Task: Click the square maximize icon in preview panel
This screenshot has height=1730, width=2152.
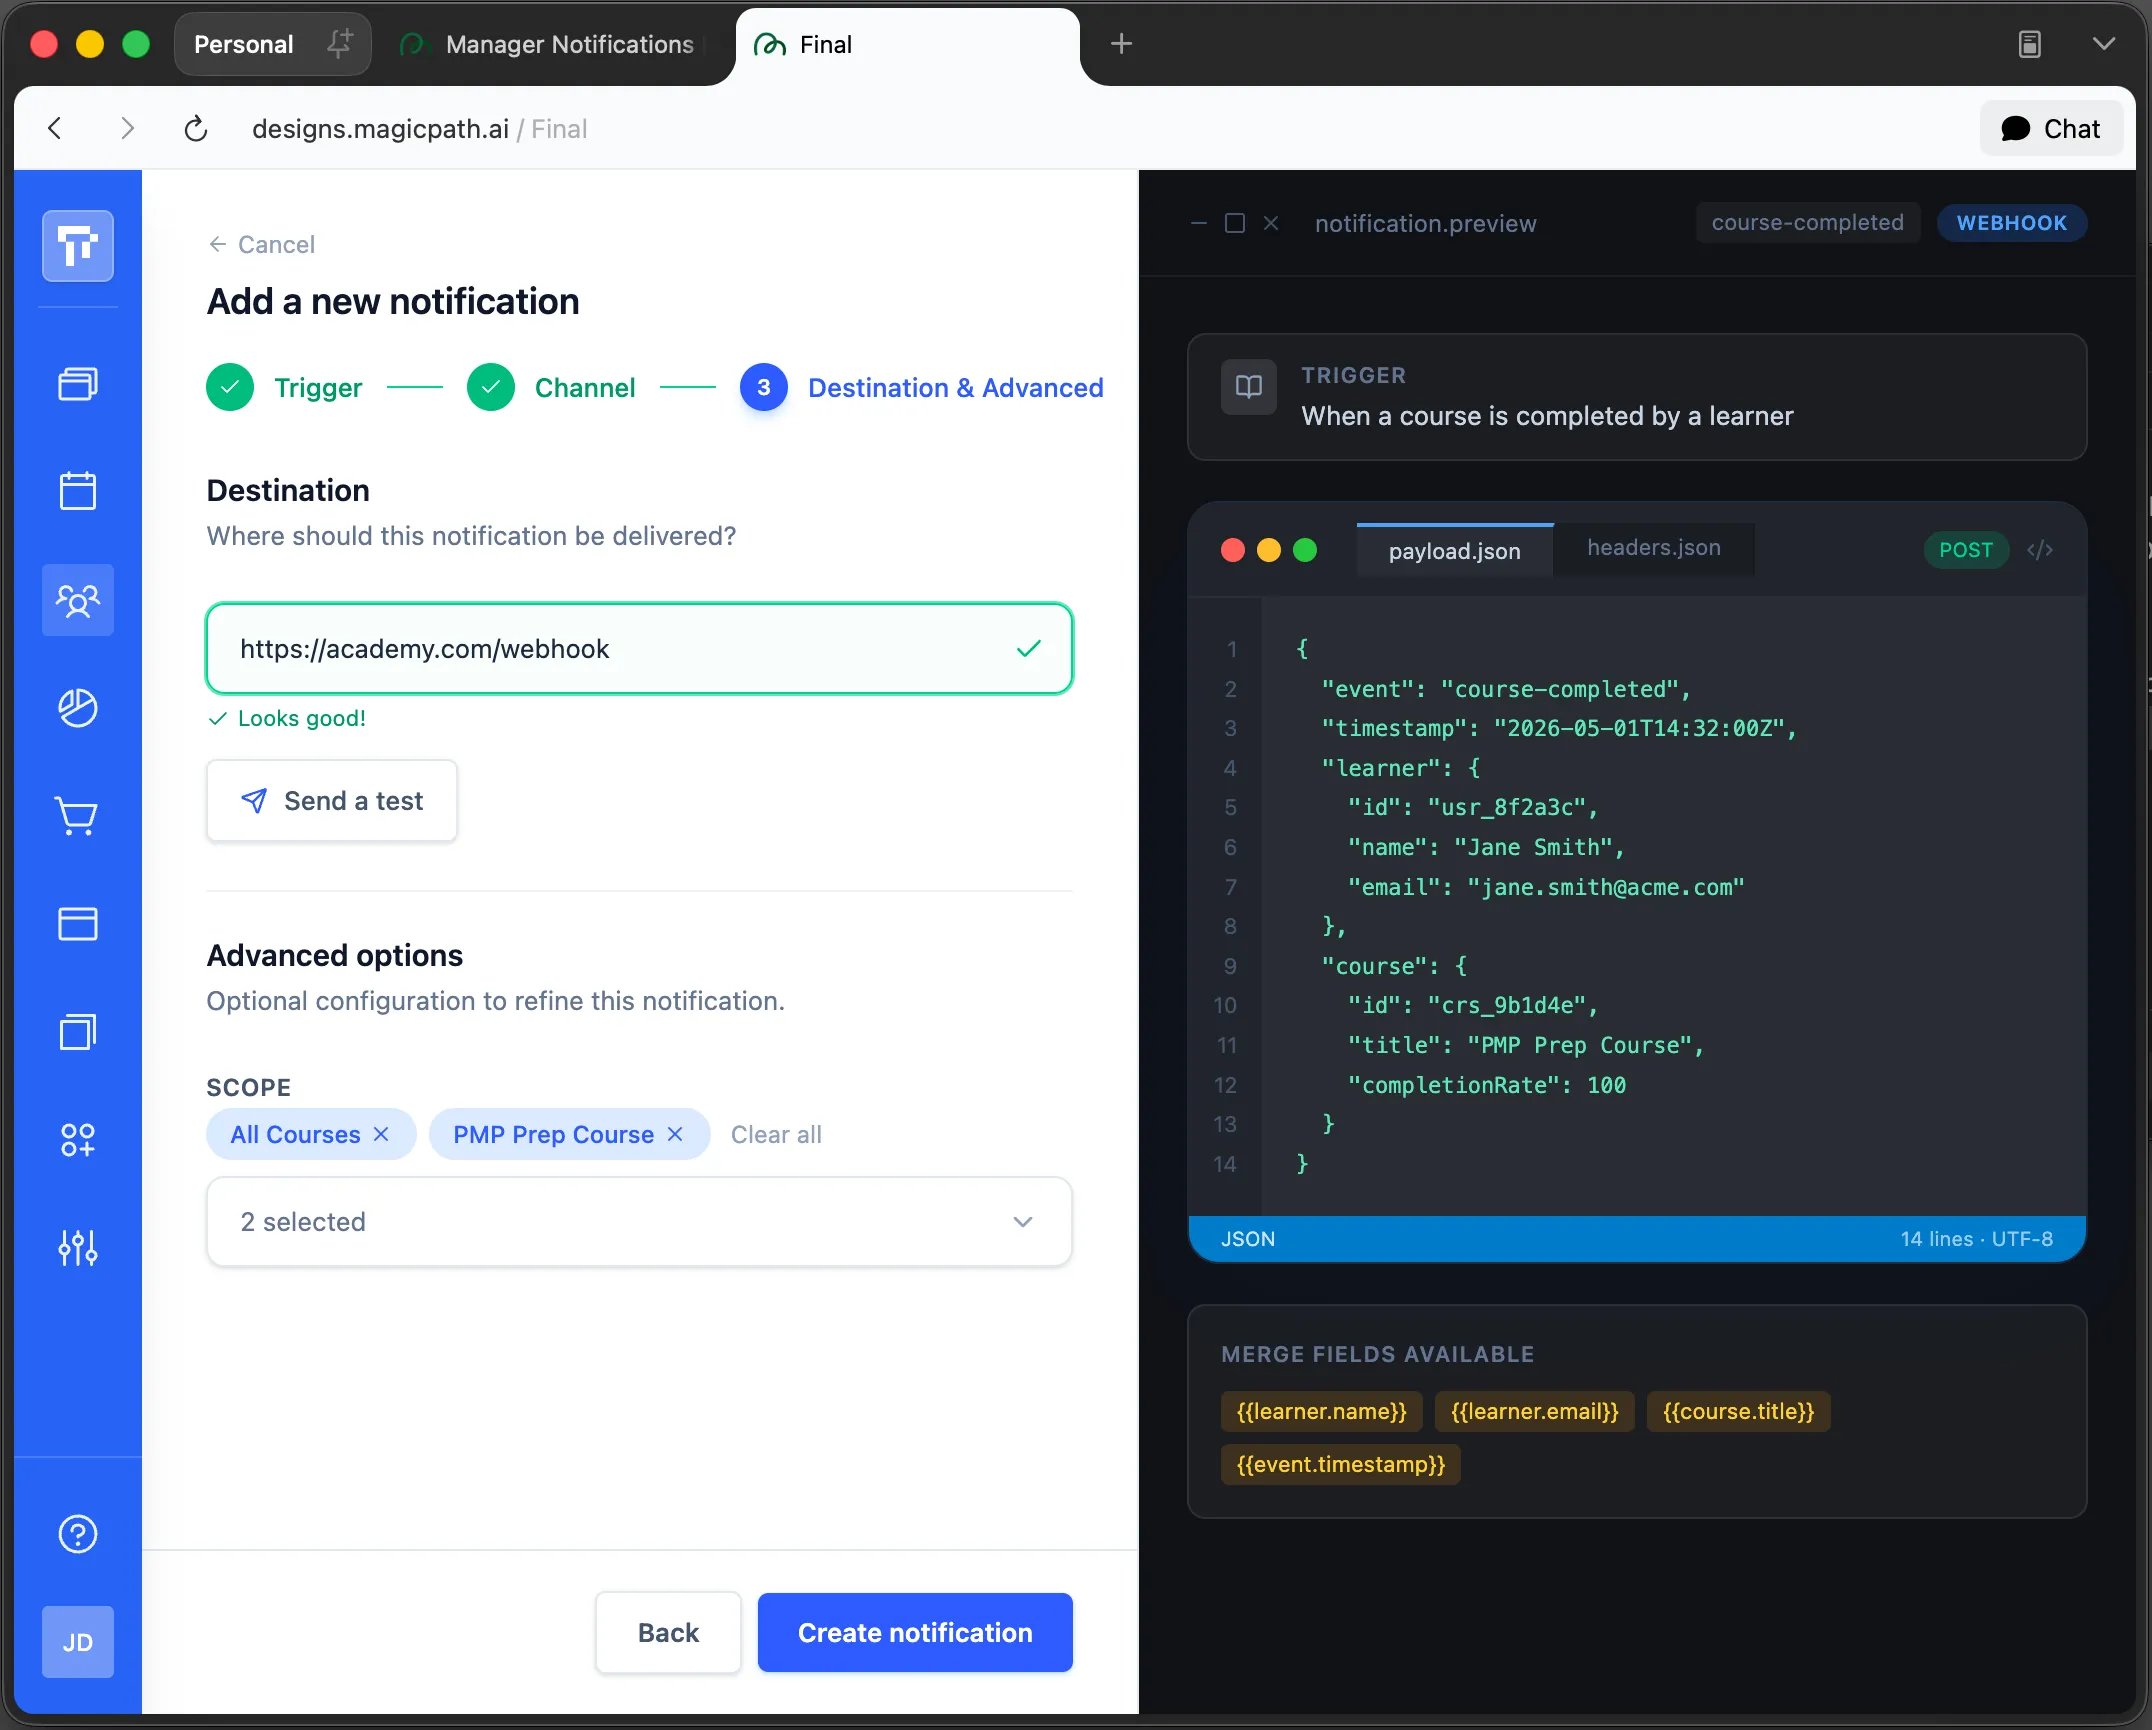Action: pos(1235,223)
